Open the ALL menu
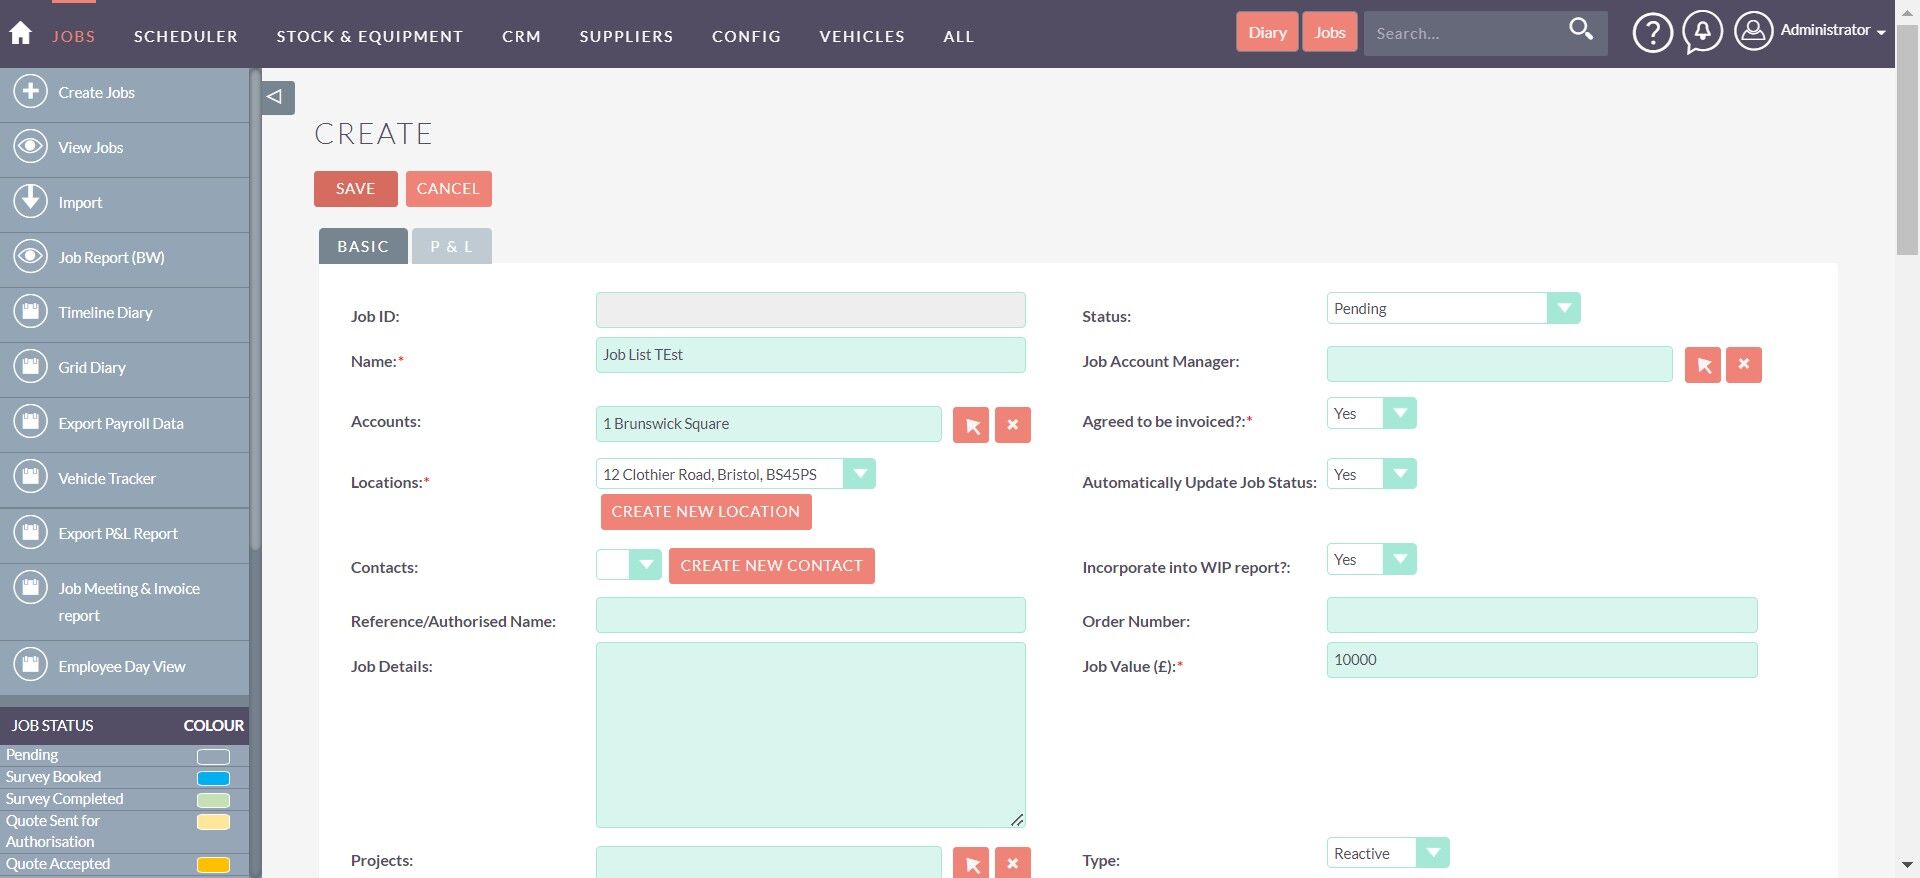The image size is (1920, 878). 958,36
